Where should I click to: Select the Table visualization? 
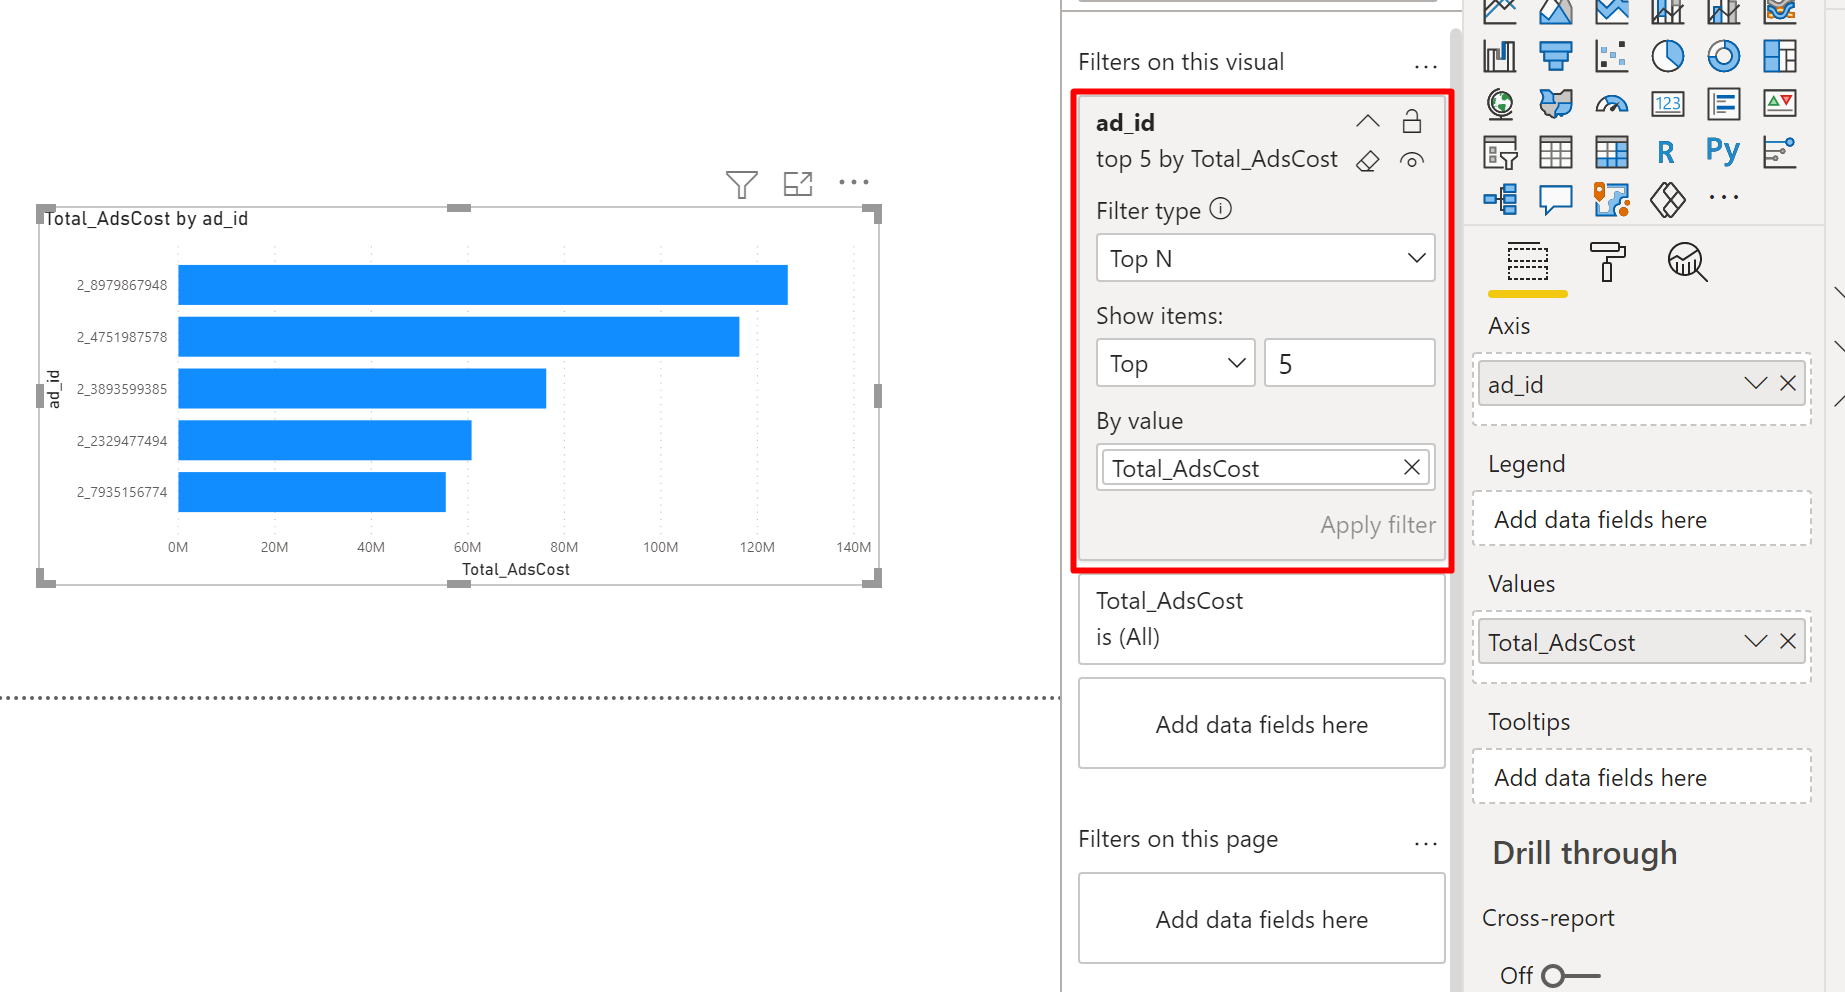1555,152
